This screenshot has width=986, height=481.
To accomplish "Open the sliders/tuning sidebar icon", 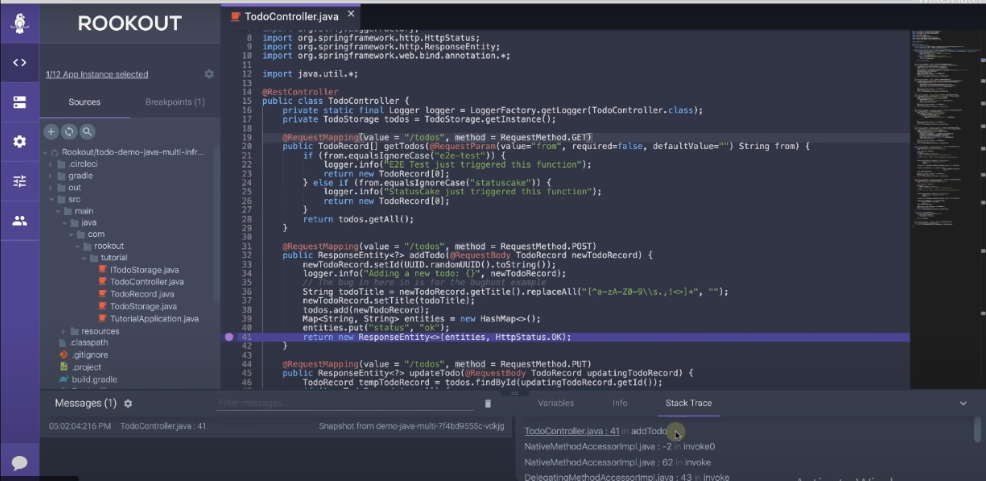I will coord(19,181).
